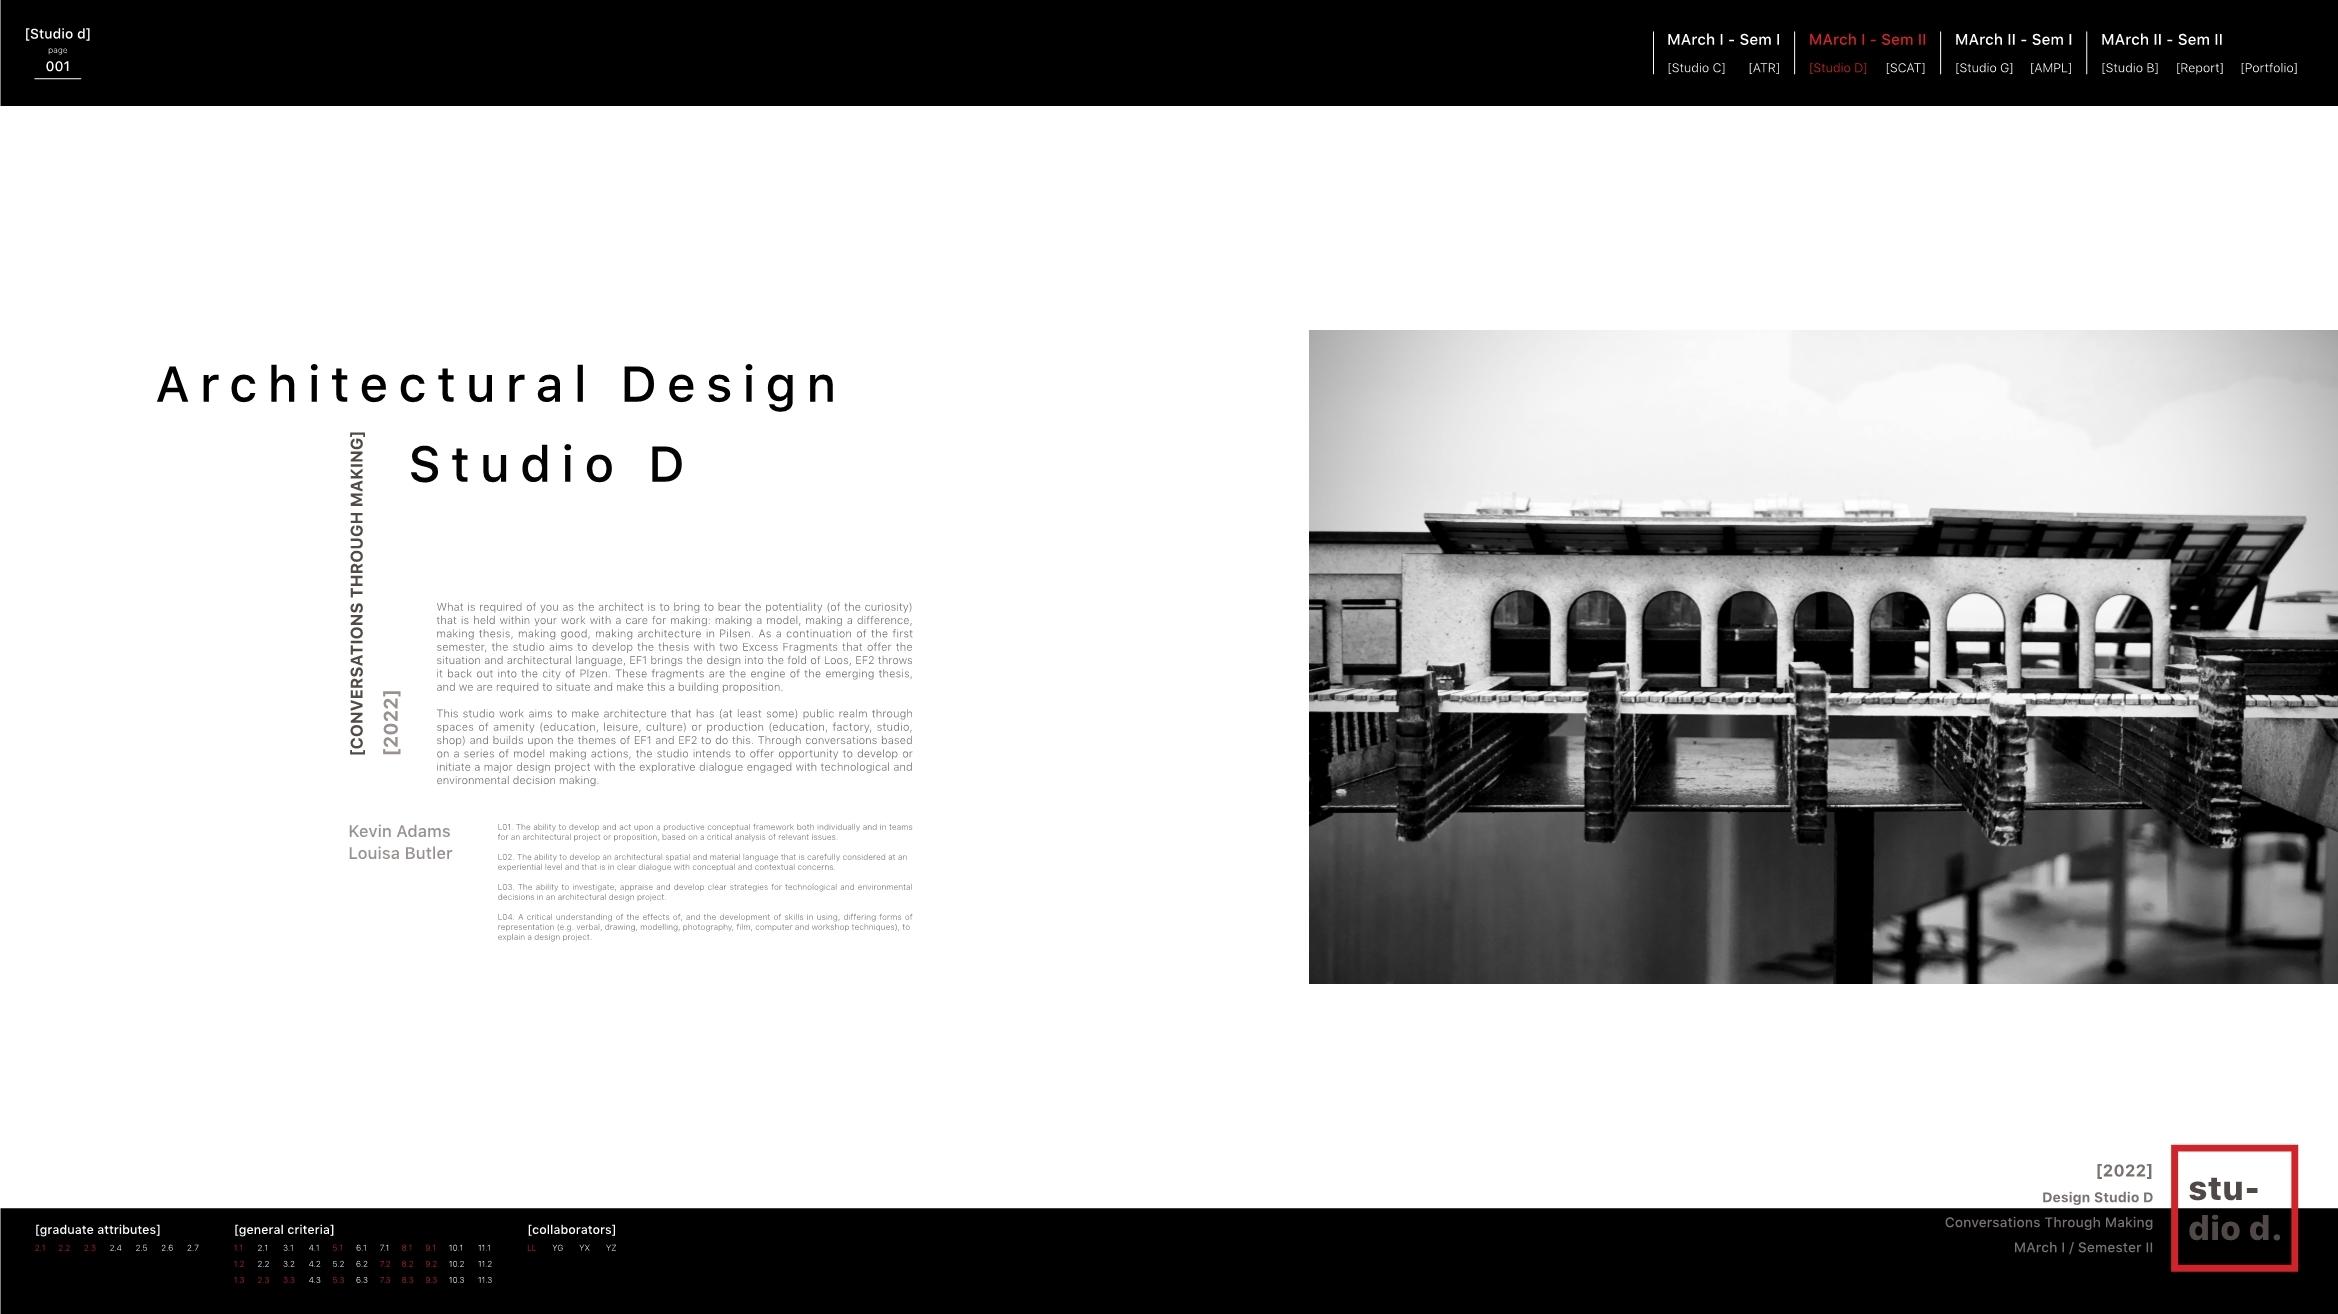2338x1314 pixels.
Task: Click the 001 page number indicator
Action: coord(58,67)
